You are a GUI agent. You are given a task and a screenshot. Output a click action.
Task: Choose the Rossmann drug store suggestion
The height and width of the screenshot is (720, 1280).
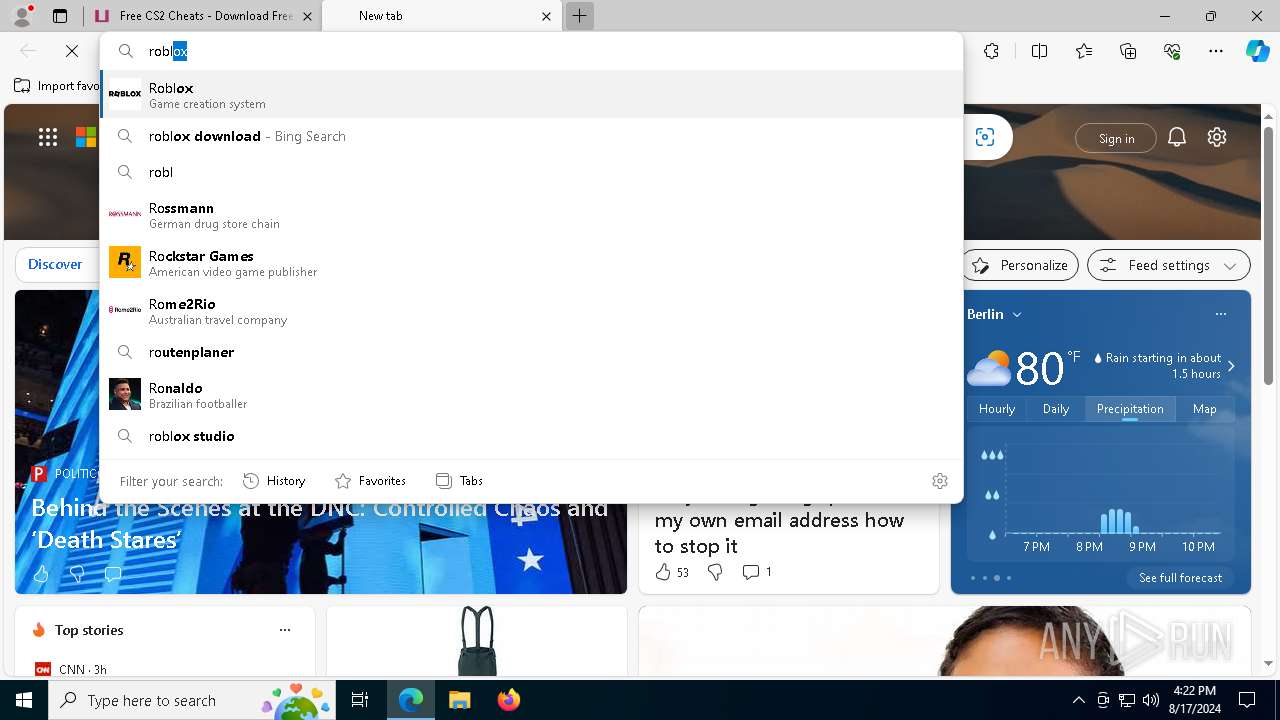tap(531, 214)
